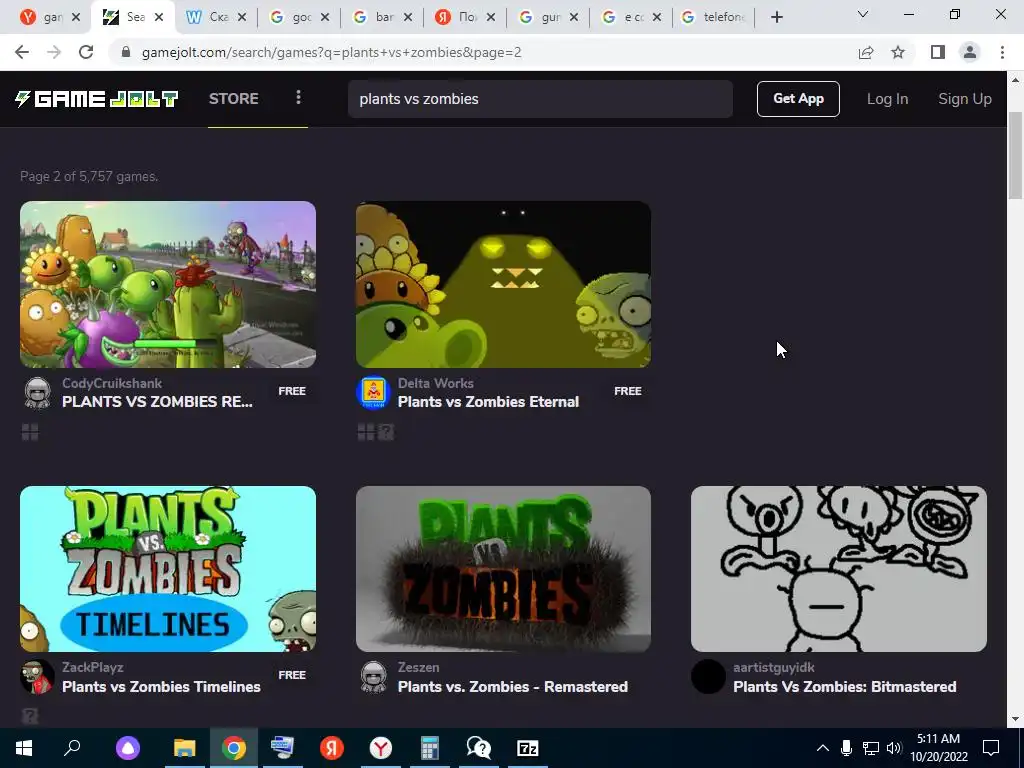
Task: Click the Windows platform icon under Delta Works game
Action: tap(366, 432)
